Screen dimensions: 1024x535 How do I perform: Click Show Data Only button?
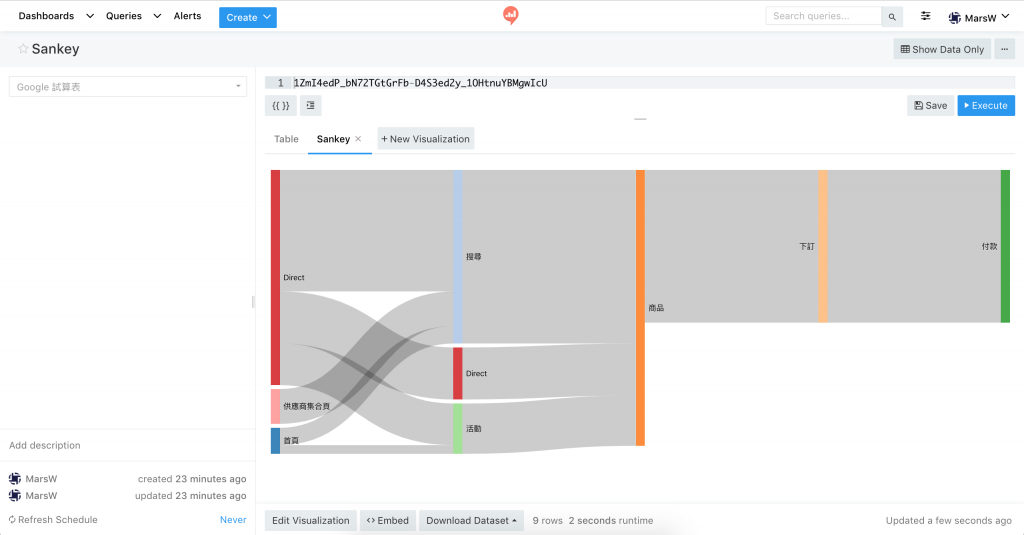(942, 49)
